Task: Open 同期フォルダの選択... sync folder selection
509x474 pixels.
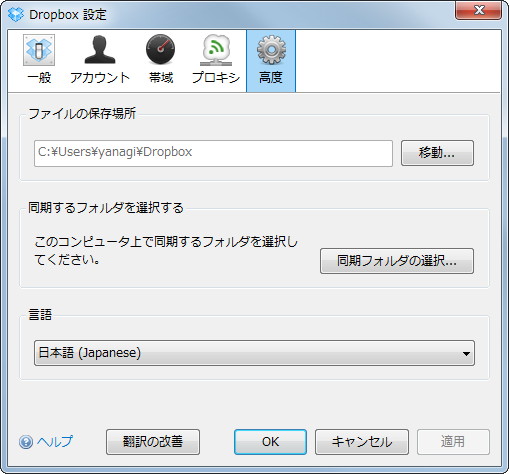Action: point(397,261)
